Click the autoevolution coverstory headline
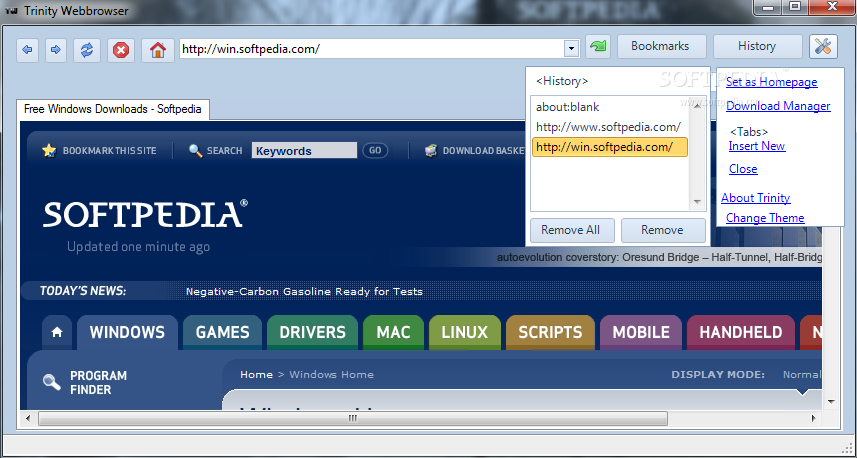Image resolution: width=857 pixels, height=458 pixels. 659,257
